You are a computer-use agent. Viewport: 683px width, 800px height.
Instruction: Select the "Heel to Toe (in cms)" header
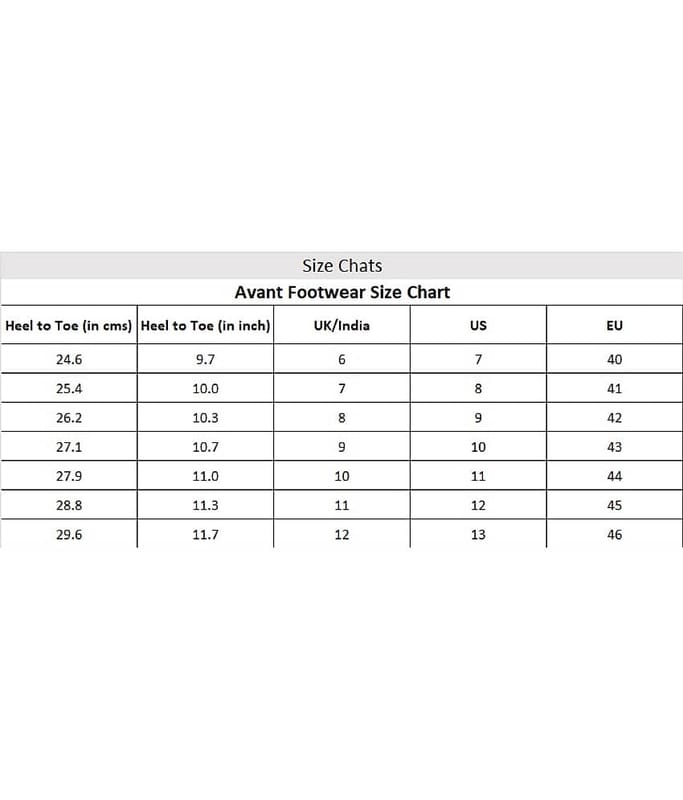point(69,326)
